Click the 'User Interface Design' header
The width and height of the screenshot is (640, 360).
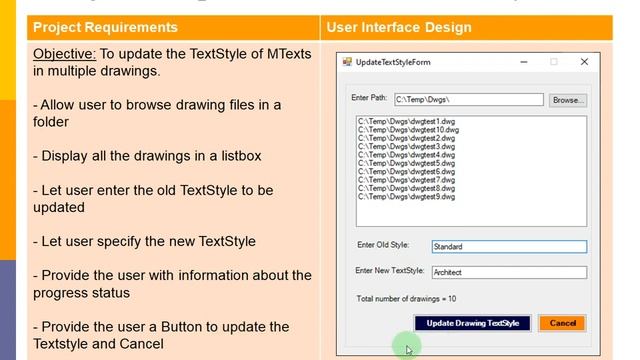(x=399, y=27)
